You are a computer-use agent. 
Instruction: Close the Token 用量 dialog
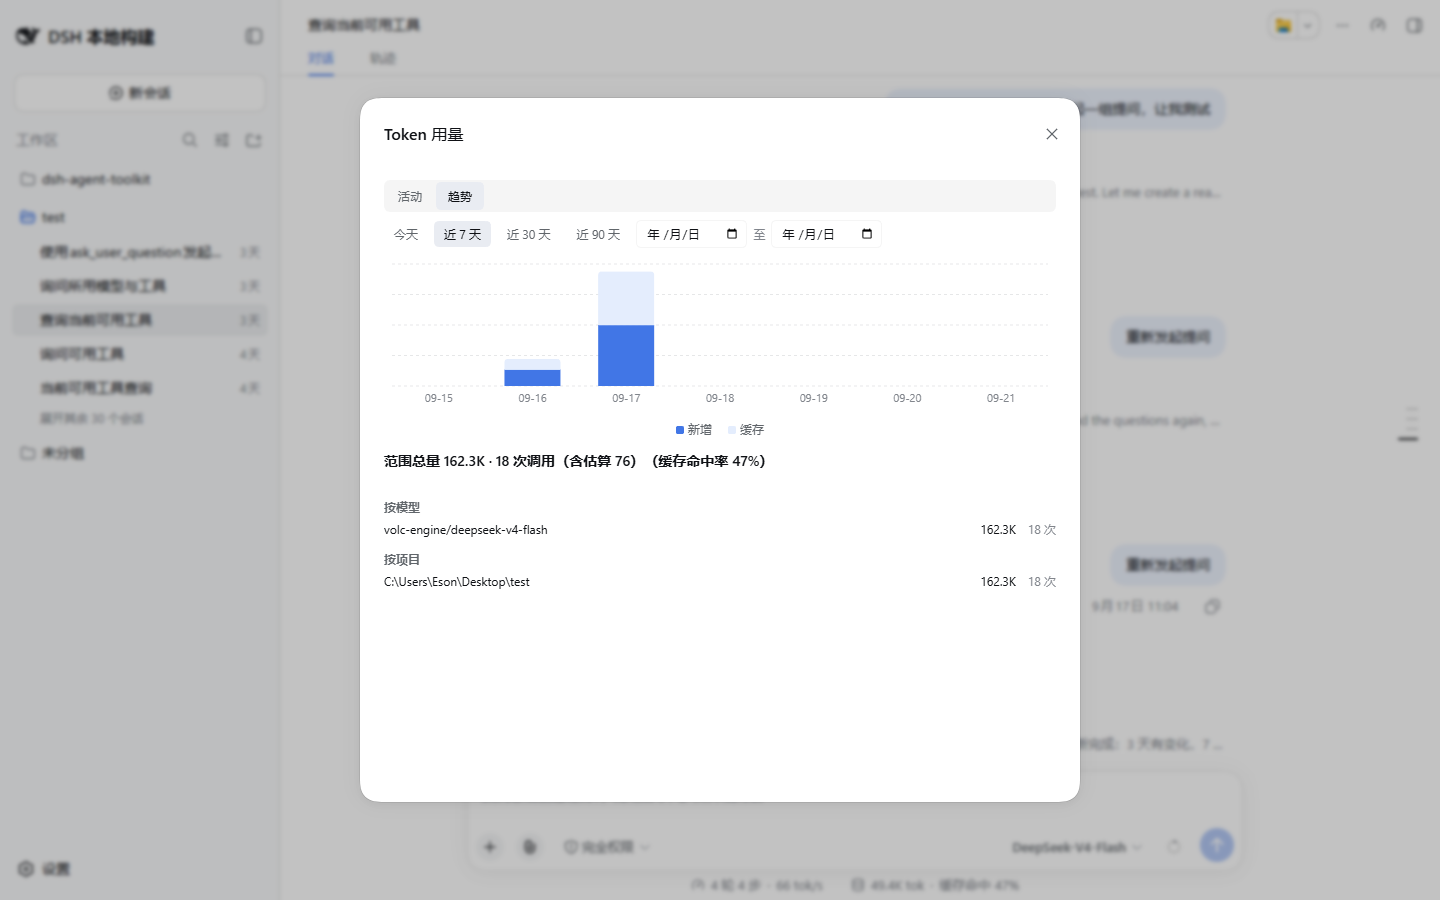pyautogui.click(x=1051, y=134)
